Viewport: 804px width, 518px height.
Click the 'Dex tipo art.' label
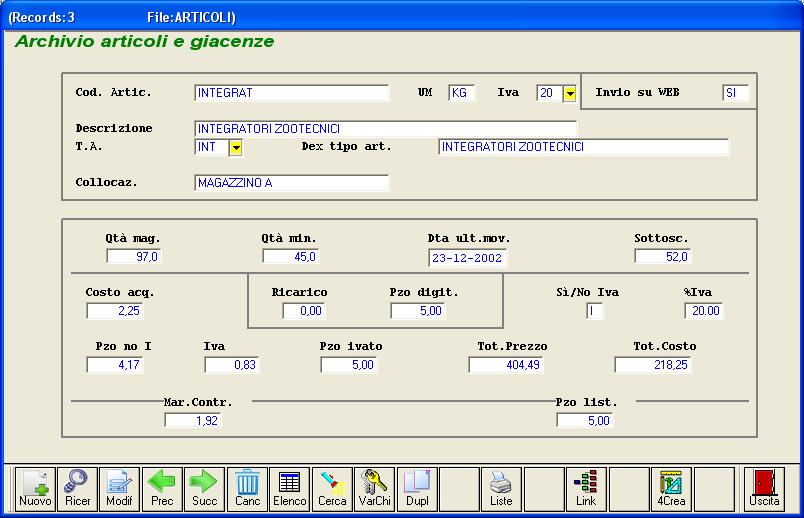click(x=347, y=147)
